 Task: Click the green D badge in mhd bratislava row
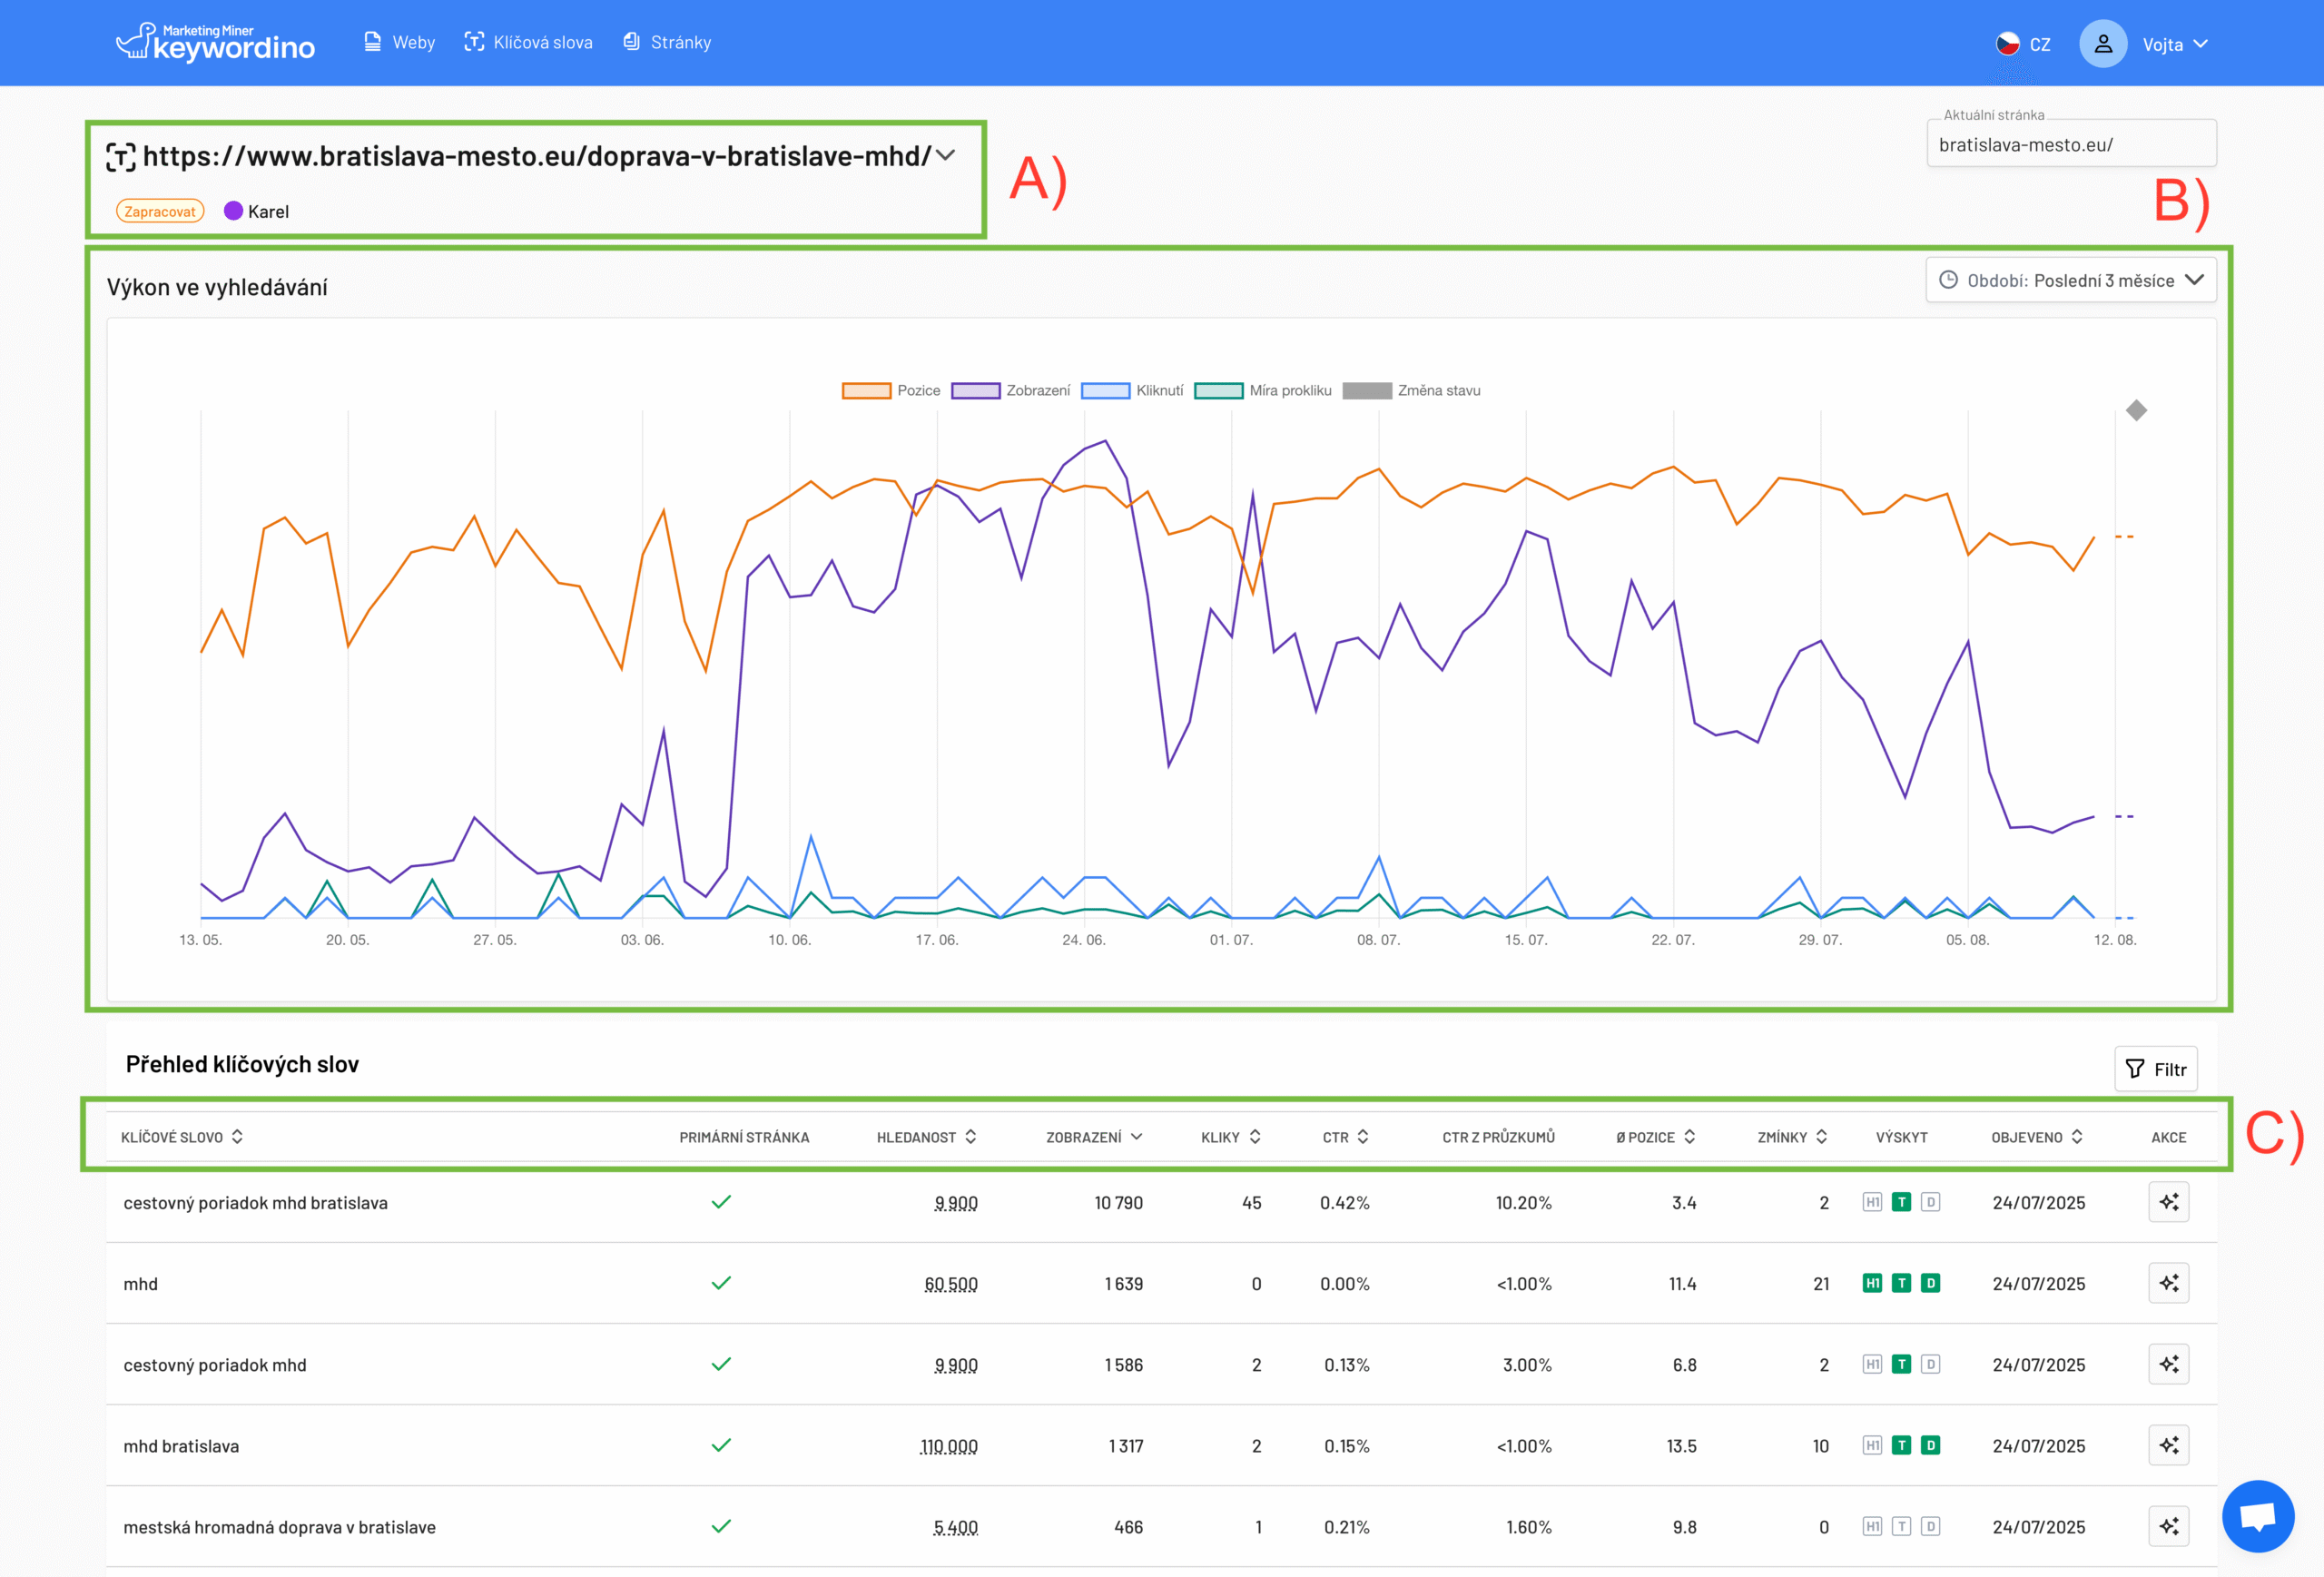point(1931,1445)
